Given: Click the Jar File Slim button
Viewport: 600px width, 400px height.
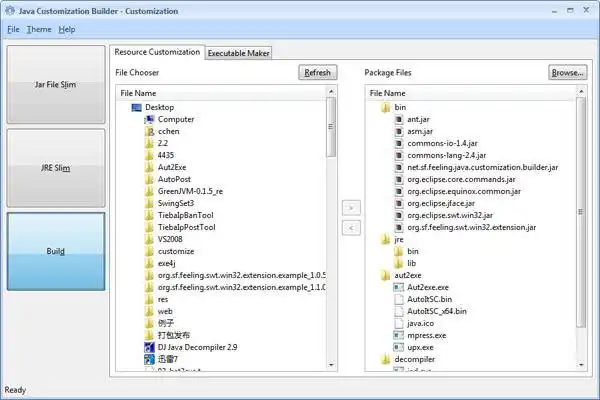Looking at the screenshot, I should click(56, 85).
